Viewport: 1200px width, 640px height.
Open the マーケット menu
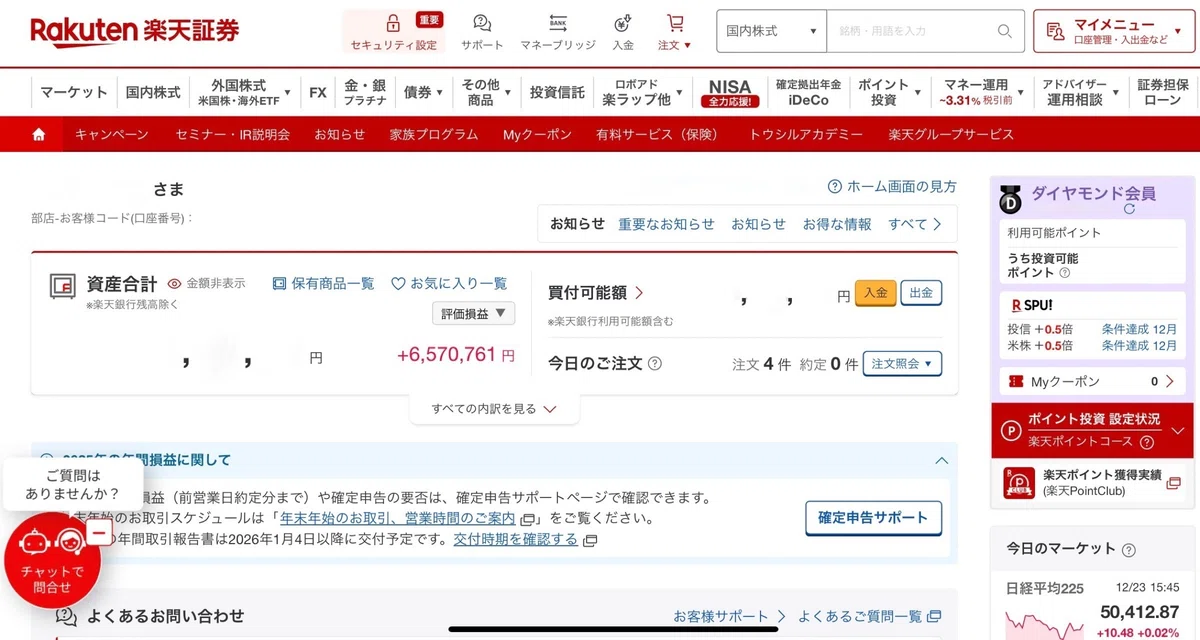(74, 92)
